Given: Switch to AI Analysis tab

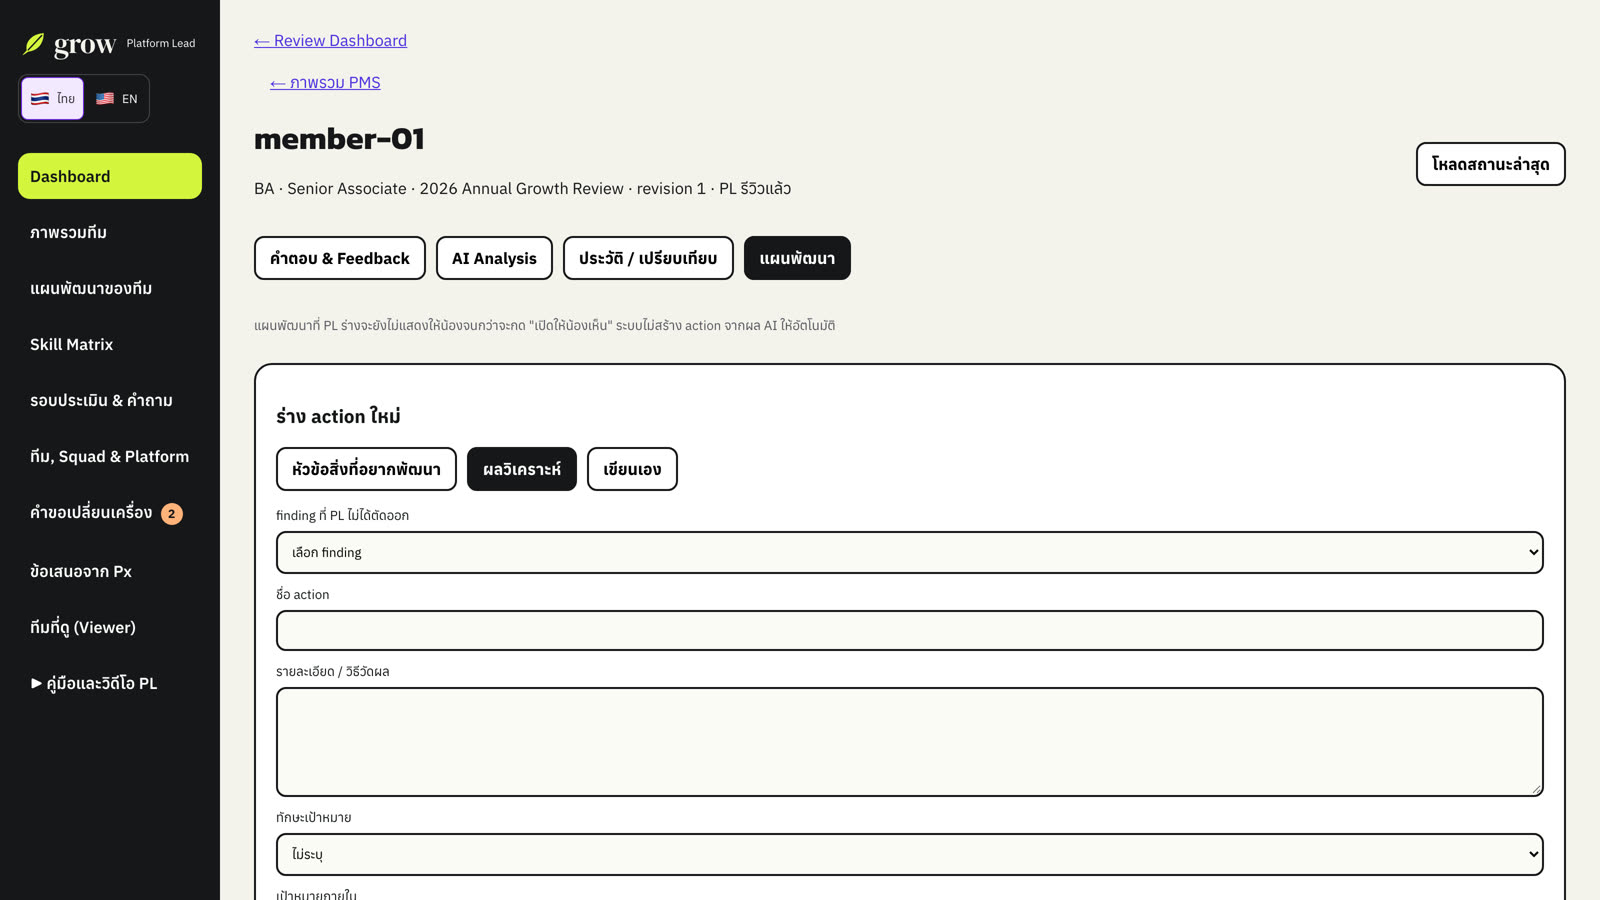Looking at the screenshot, I should pyautogui.click(x=494, y=258).
